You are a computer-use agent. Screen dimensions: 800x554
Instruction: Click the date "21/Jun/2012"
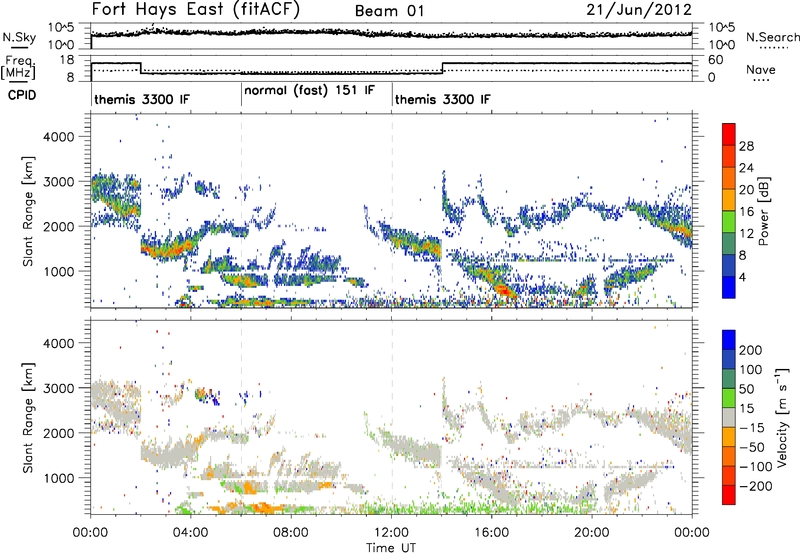(639, 9)
